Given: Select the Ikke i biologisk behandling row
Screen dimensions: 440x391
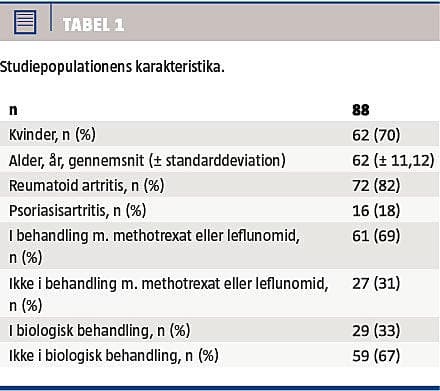Looking at the screenshot, I should point(220,355).
